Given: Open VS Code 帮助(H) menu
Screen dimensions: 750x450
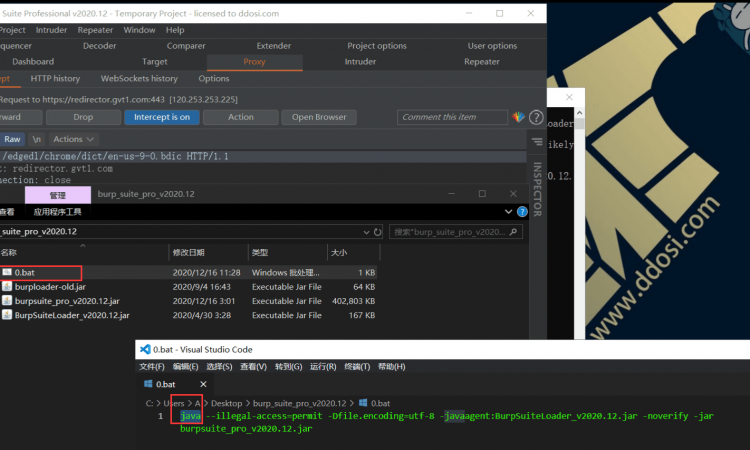Looking at the screenshot, I should click(392, 367).
